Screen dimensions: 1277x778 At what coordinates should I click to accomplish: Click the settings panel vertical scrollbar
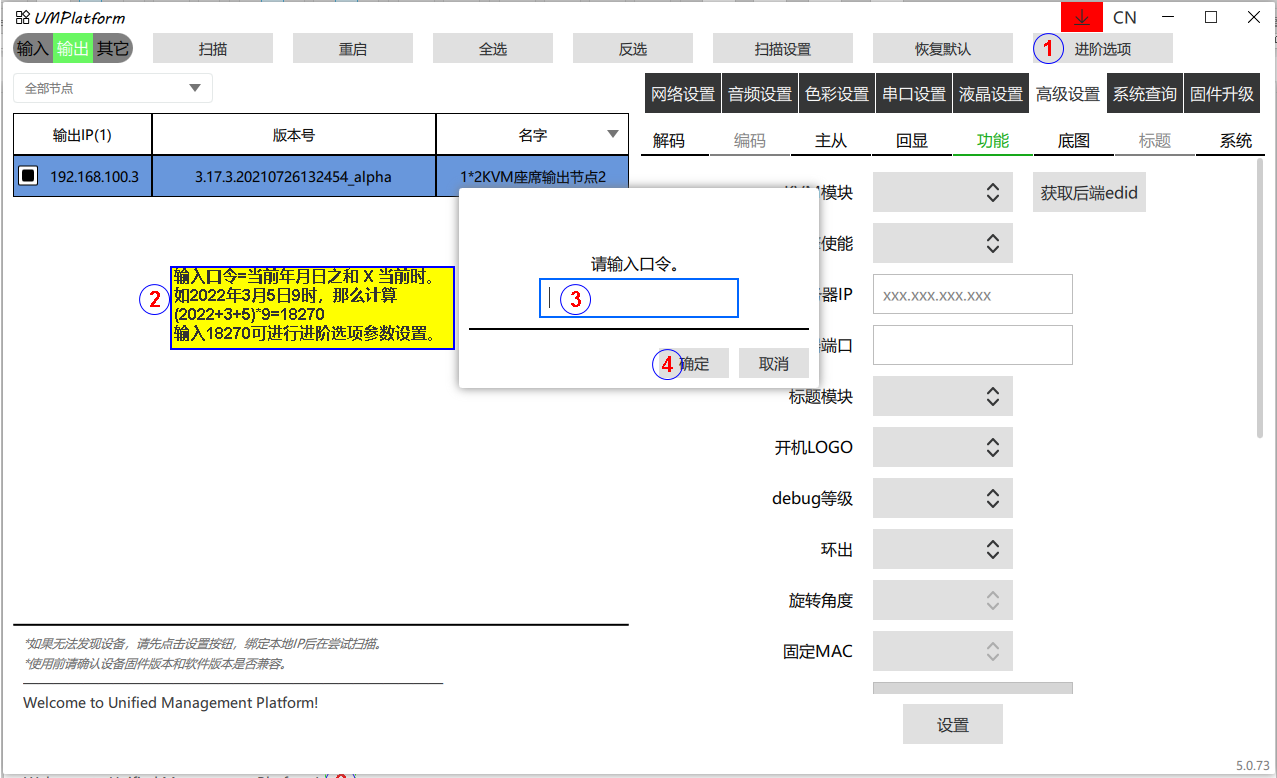1259,300
